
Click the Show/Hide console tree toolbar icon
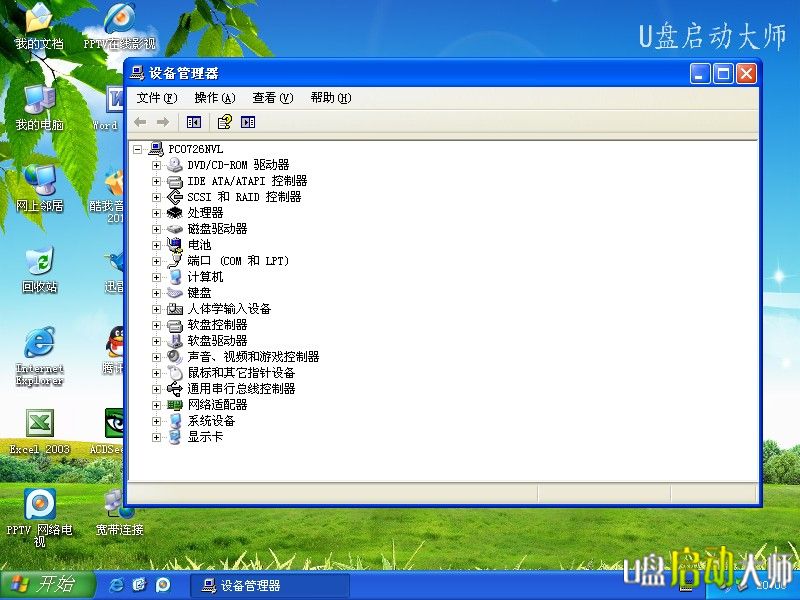tap(194, 122)
